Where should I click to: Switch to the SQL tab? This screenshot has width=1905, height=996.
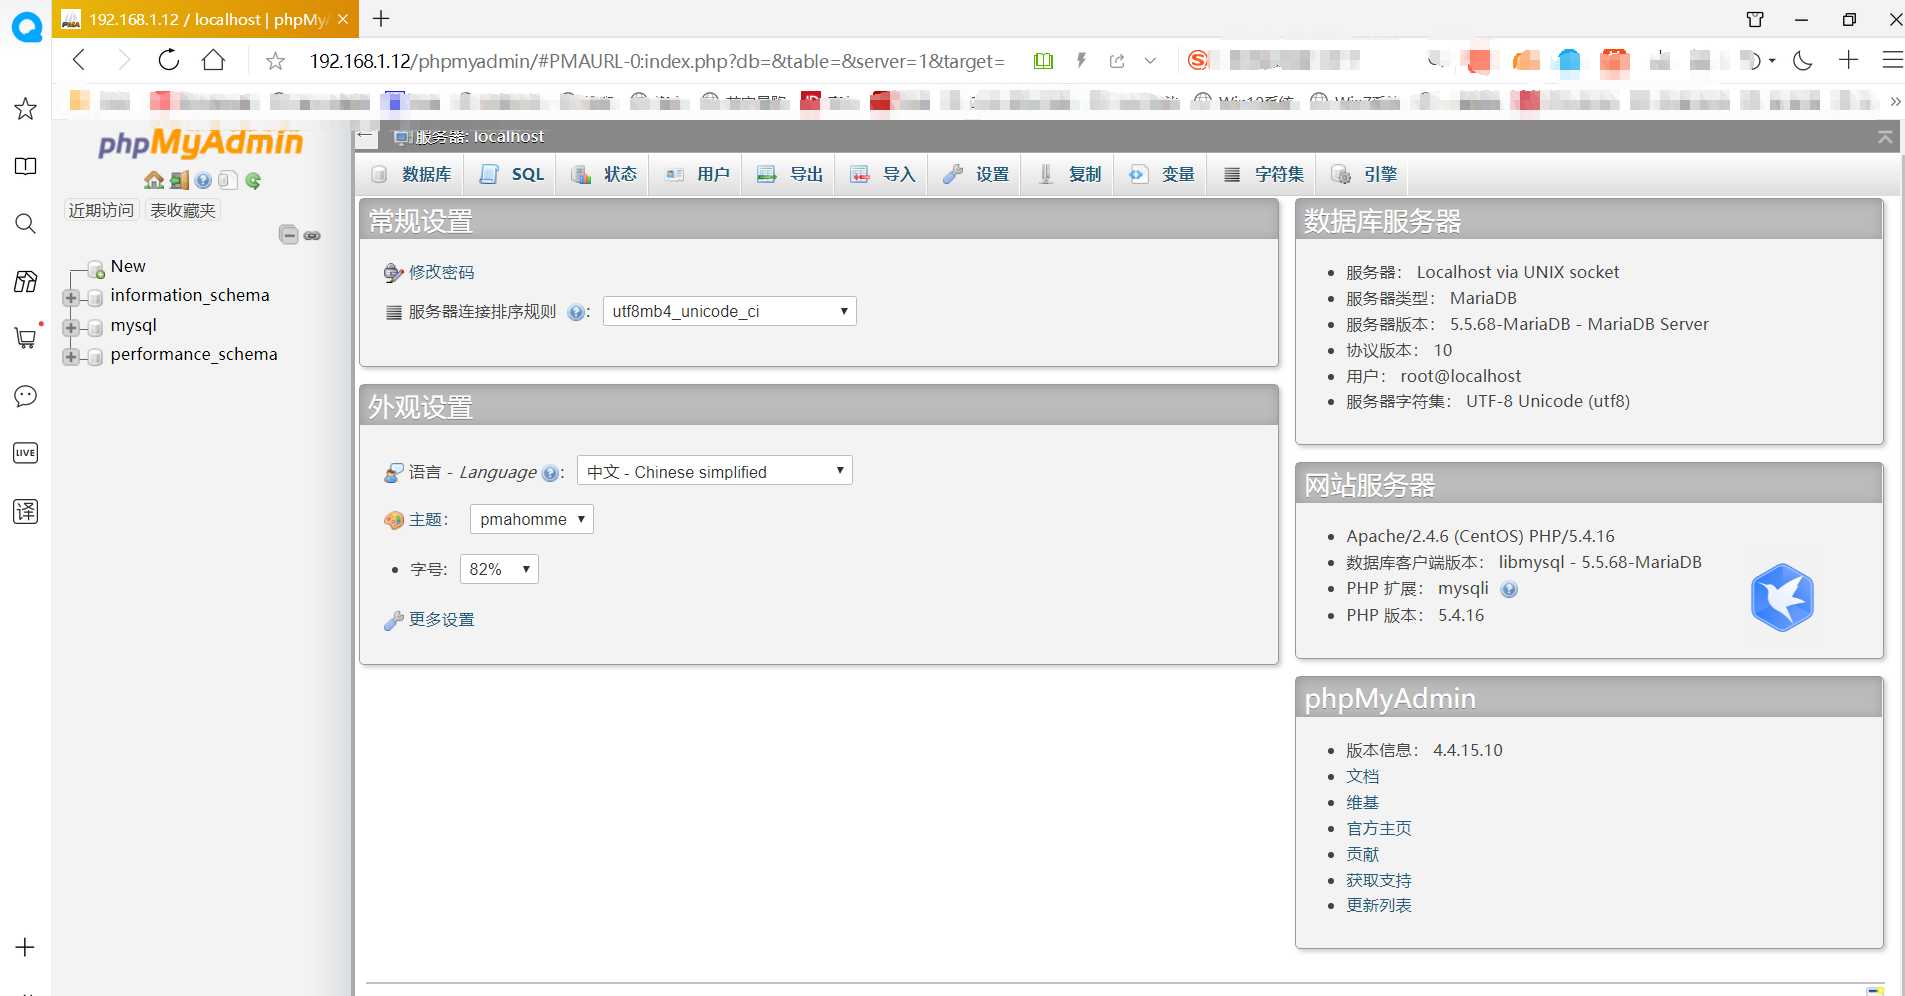click(513, 174)
